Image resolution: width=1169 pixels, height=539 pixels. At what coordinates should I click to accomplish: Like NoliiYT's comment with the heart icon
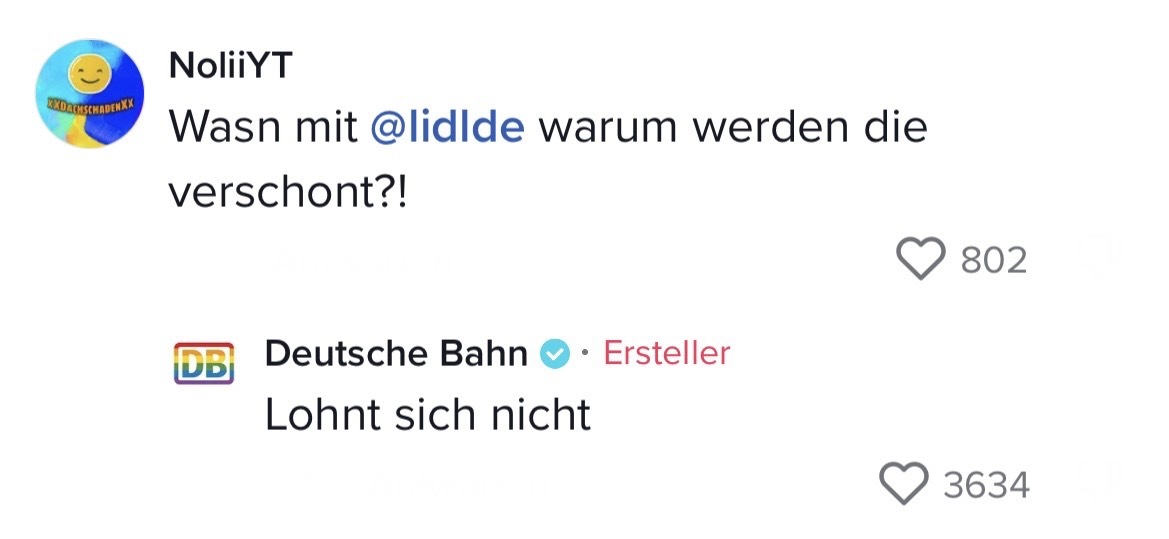[x=921, y=260]
